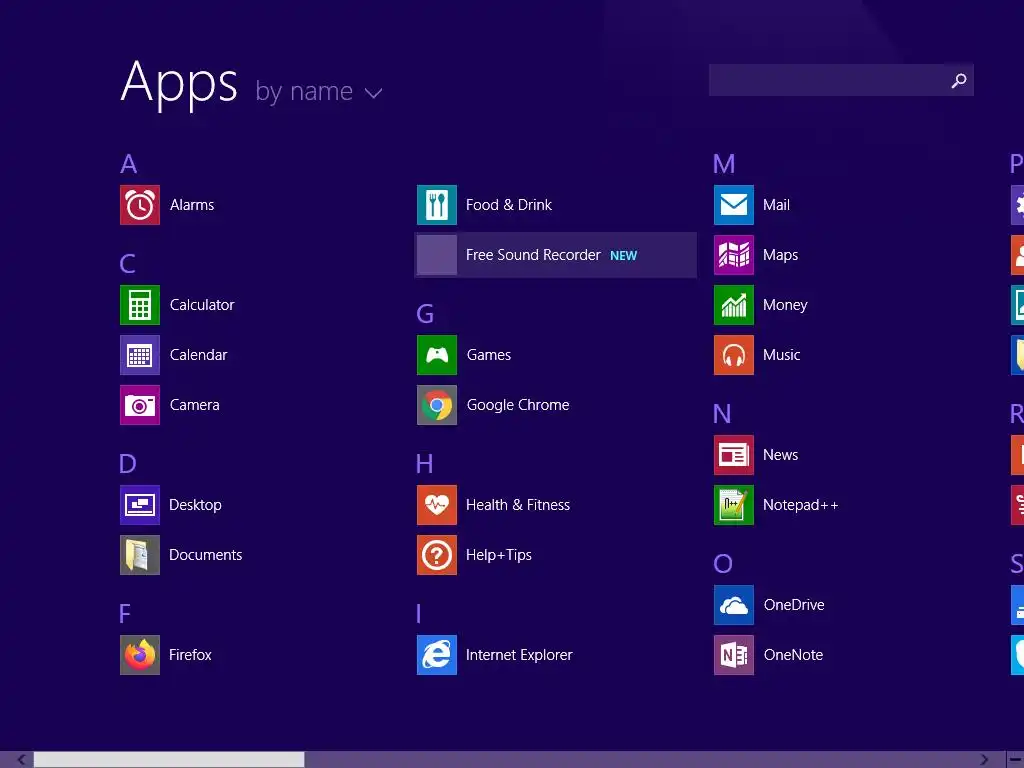
Task: Click the 'Mail' label
Action: click(776, 205)
